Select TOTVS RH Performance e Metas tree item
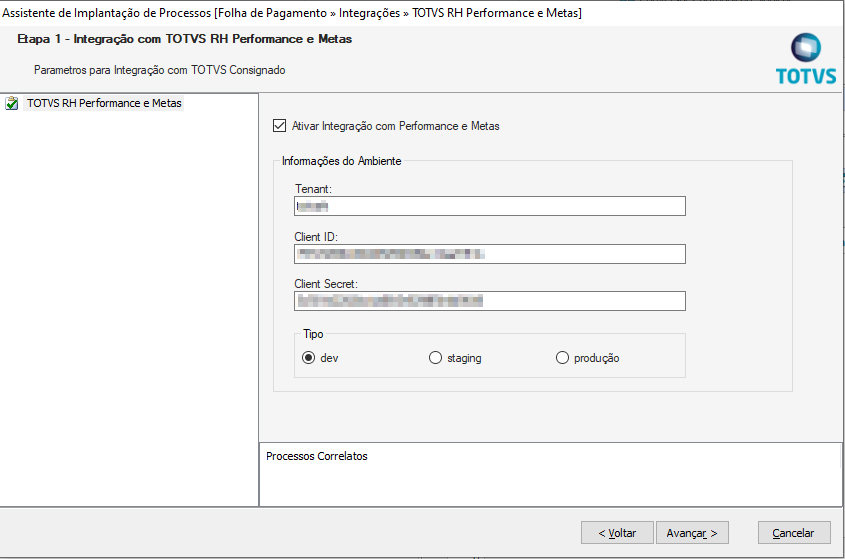 click(x=104, y=103)
